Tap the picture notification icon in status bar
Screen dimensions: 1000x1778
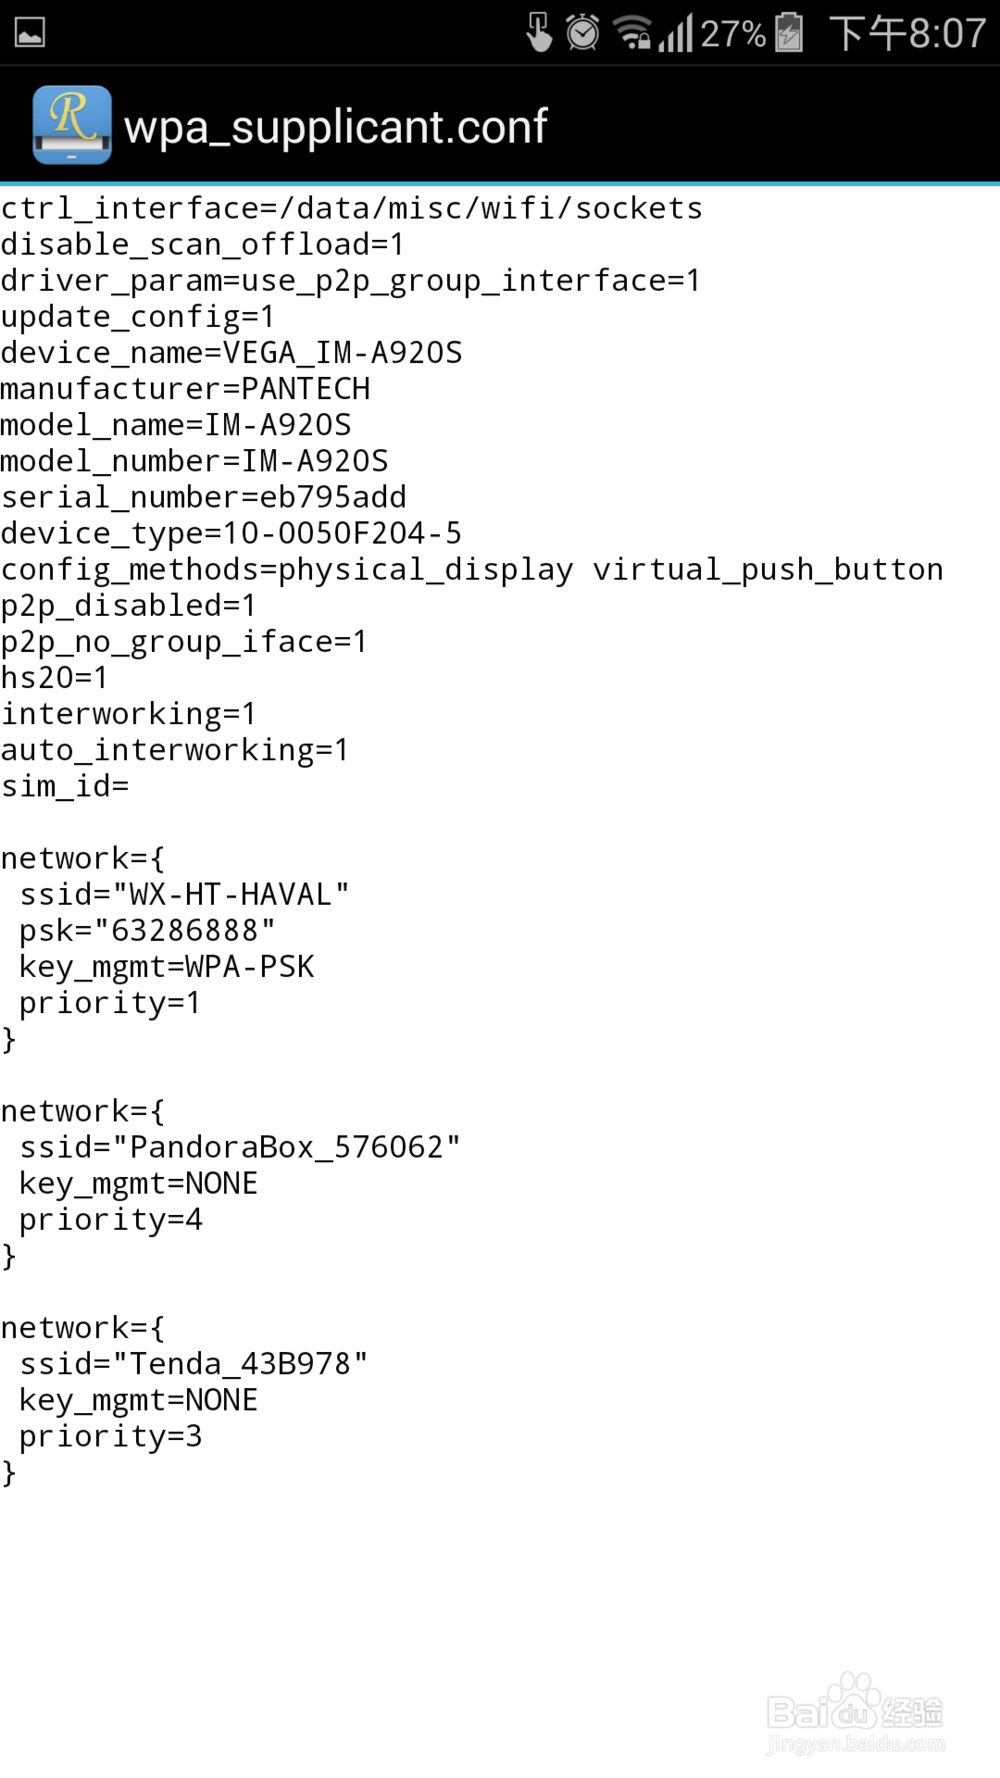pos(30,33)
